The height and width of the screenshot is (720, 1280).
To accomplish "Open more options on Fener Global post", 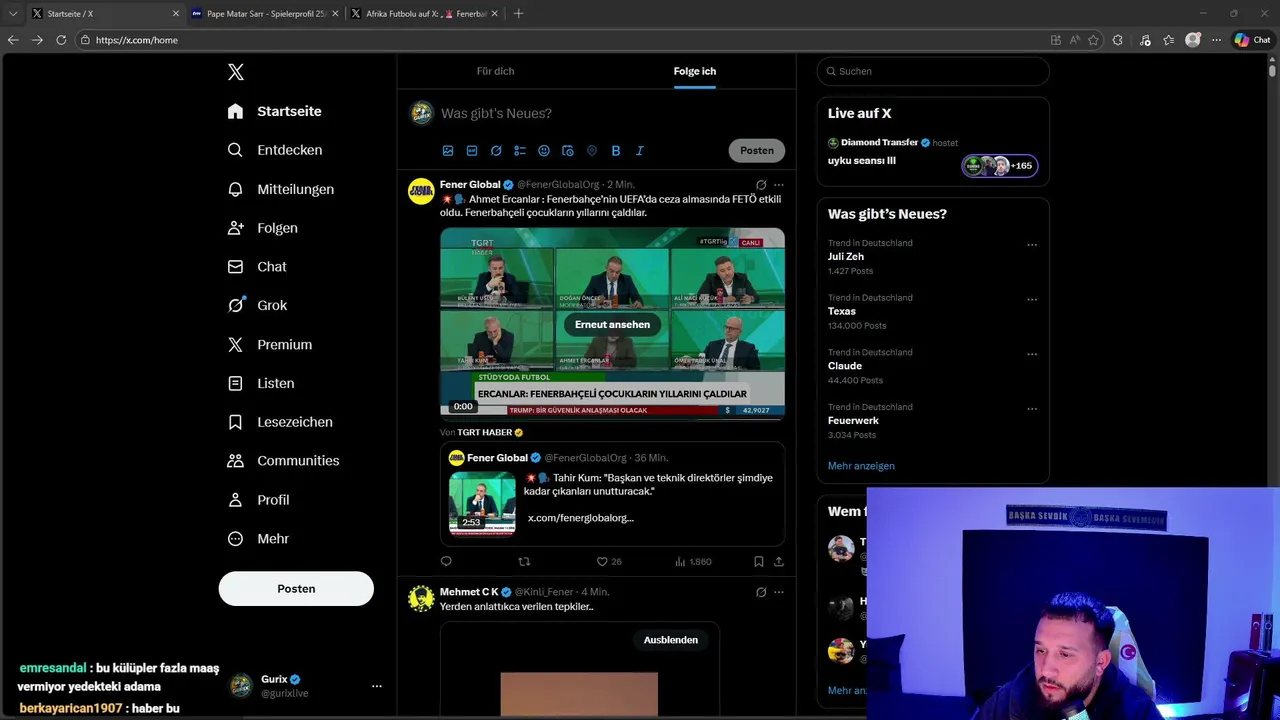I will pos(779,185).
